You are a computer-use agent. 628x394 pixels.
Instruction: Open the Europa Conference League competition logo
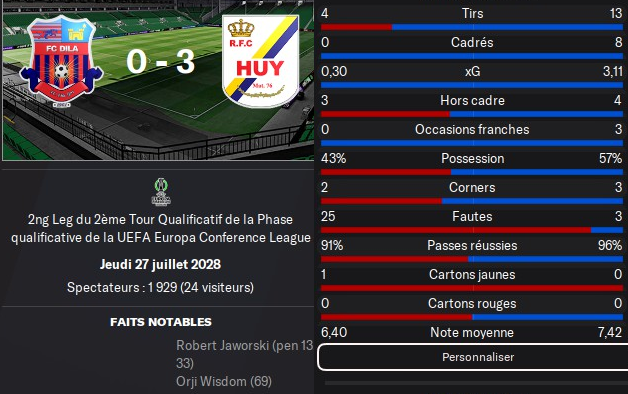(x=161, y=192)
